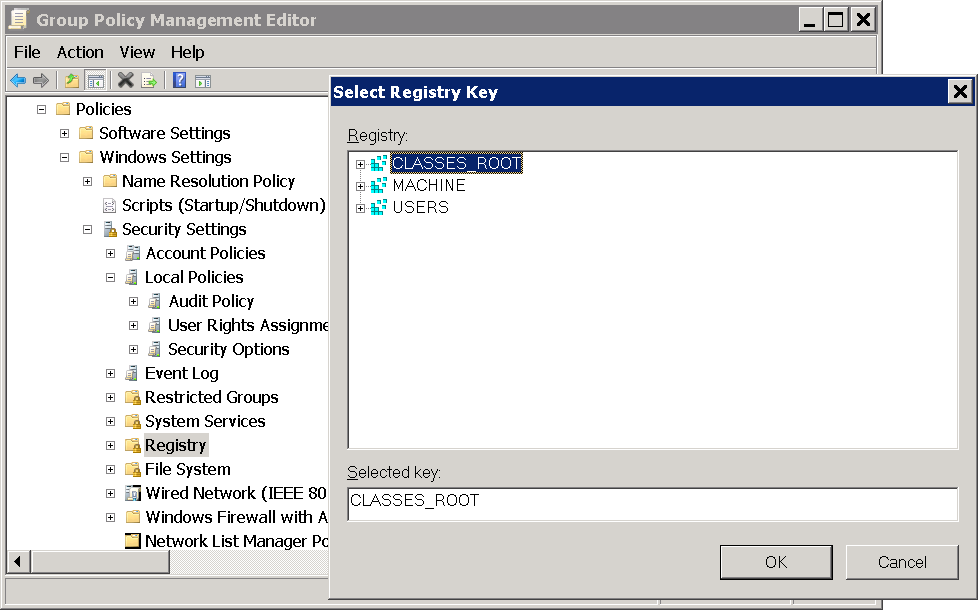Cancel the Select Registry Key dialog
Screen dimensions: 978x610
click(902, 562)
